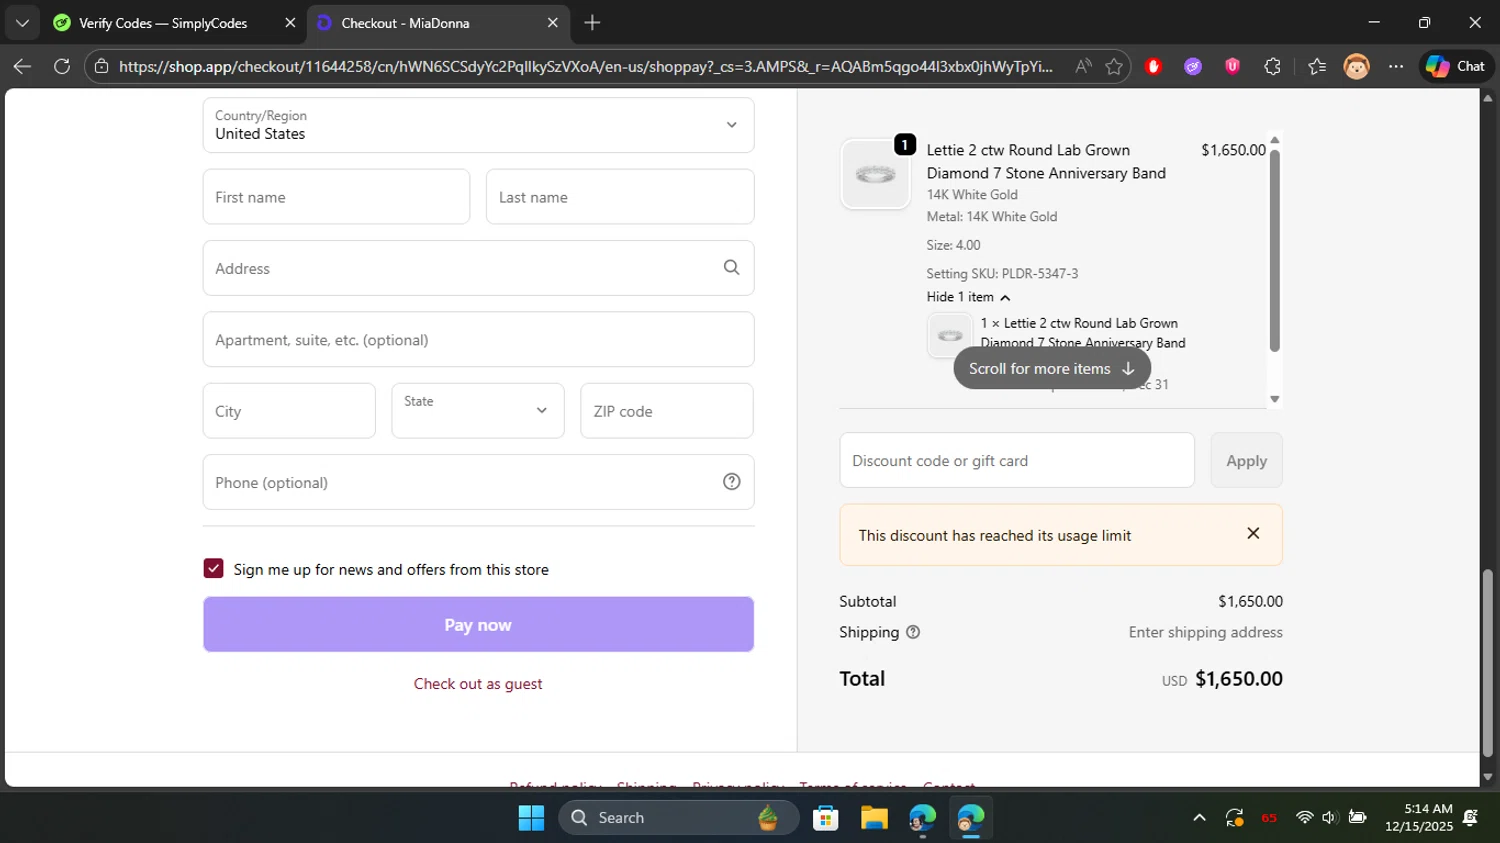Open the browser profile avatar

tap(1356, 66)
